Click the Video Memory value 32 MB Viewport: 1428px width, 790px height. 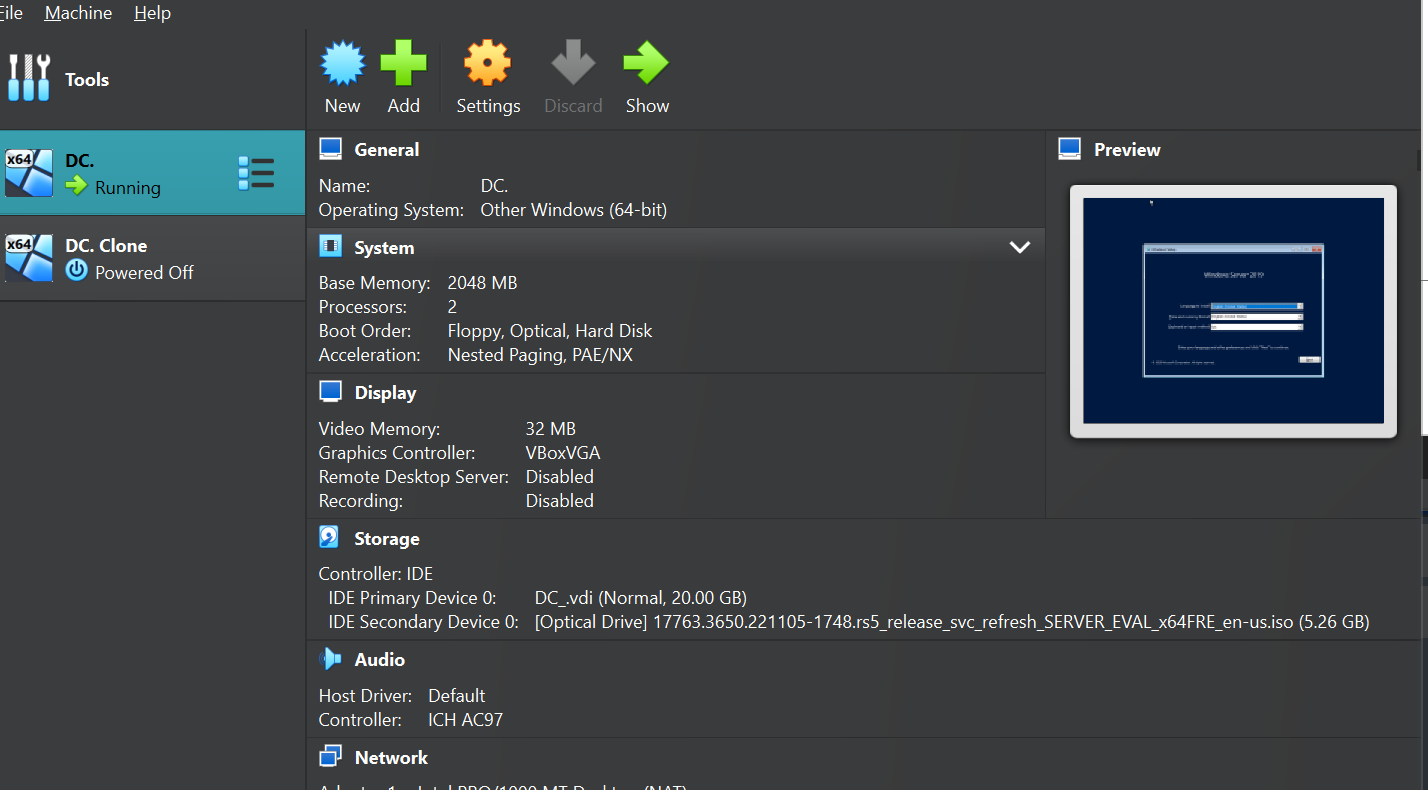(x=550, y=429)
